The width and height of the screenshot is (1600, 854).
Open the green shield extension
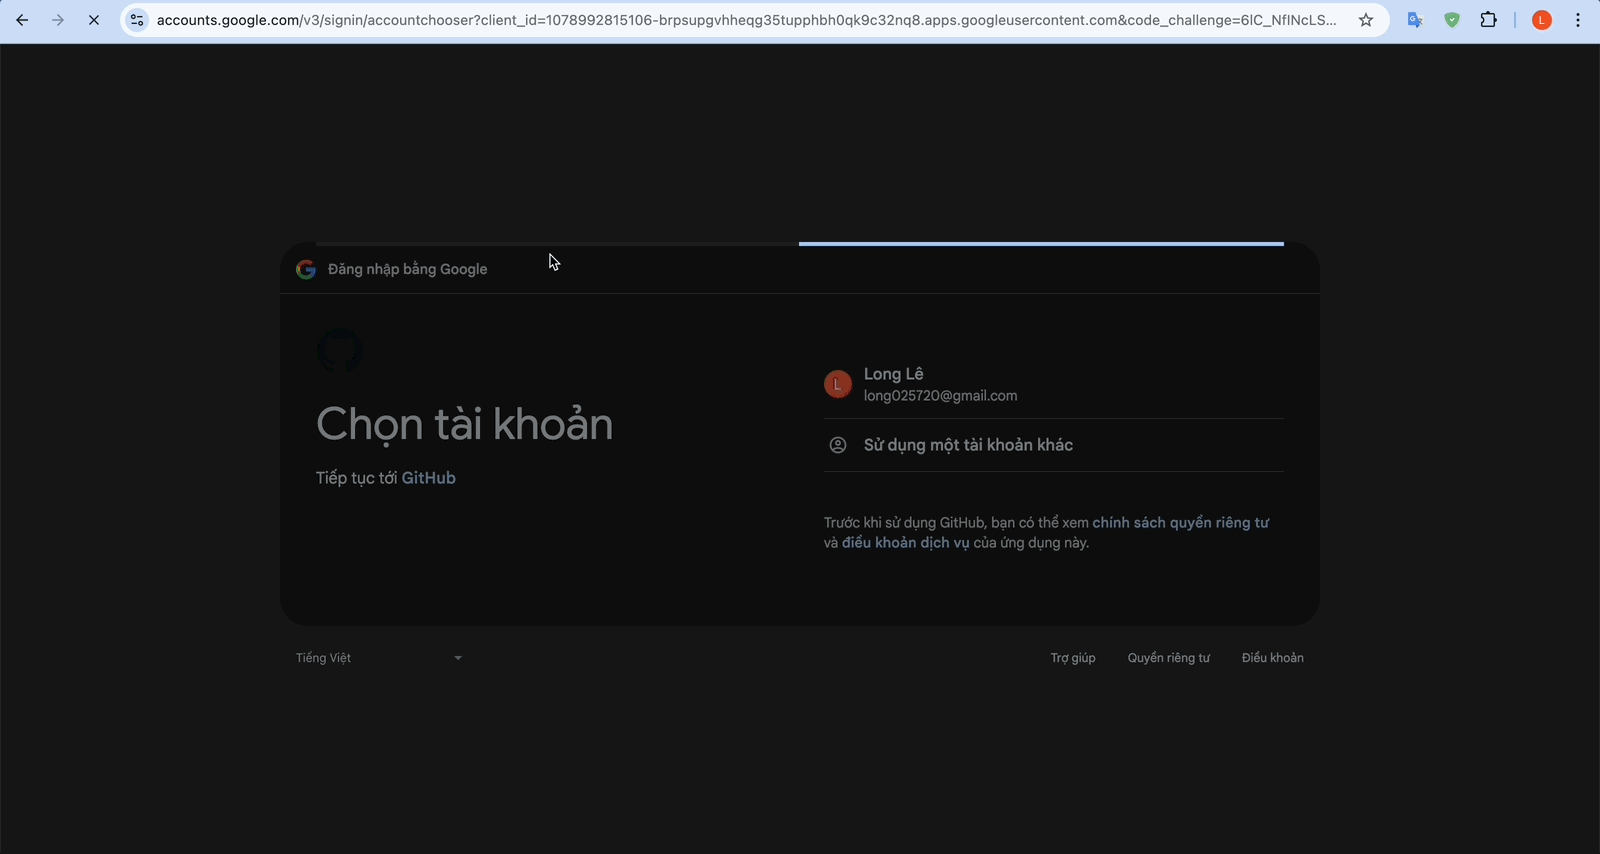(1452, 20)
